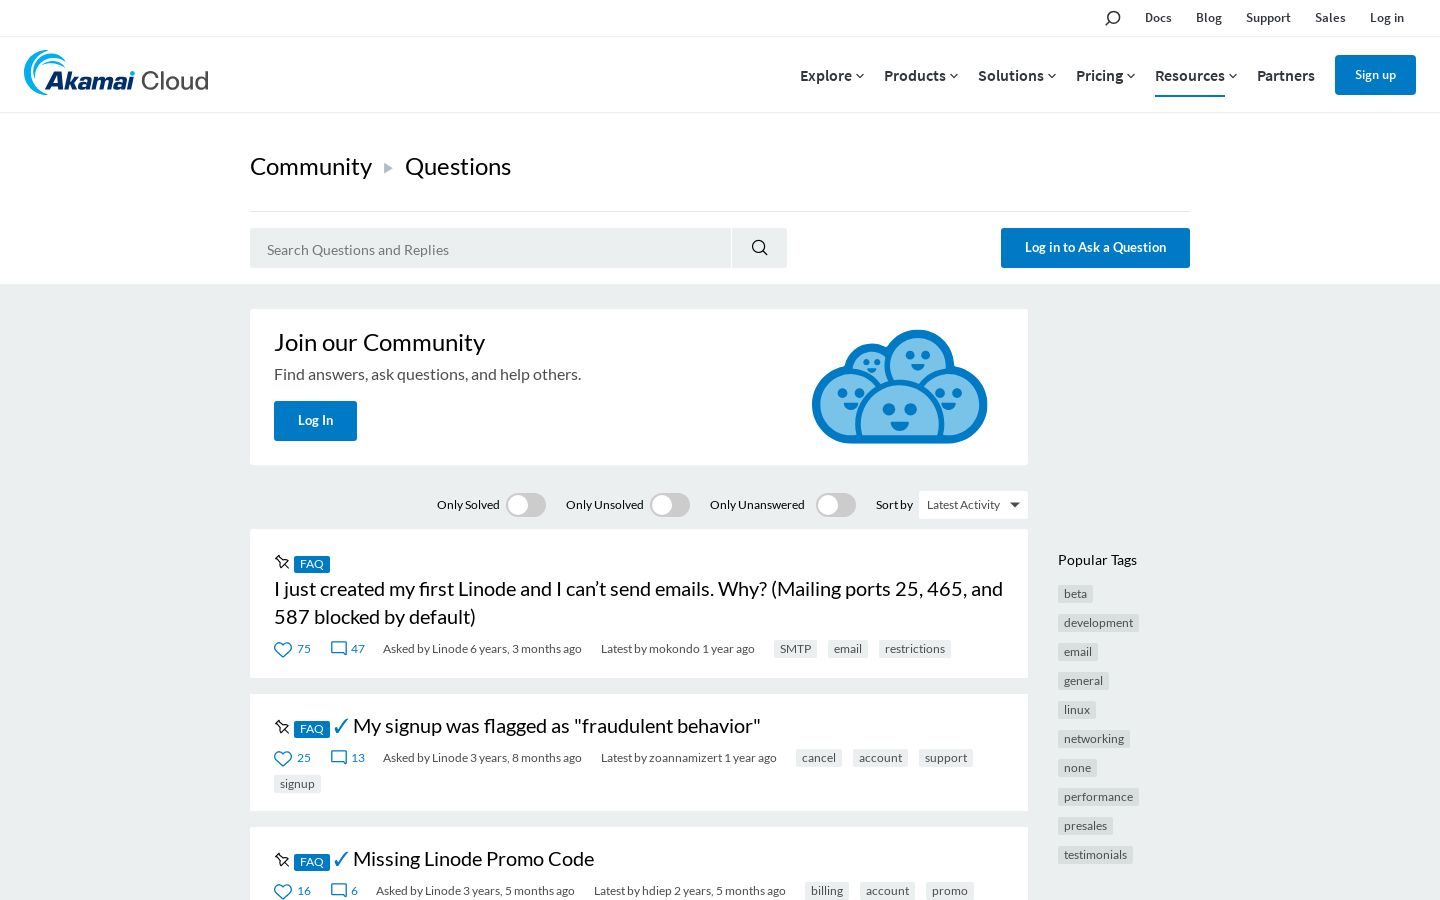Click the Community breadcrumb link
Image resolution: width=1440 pixels, height=900 pixels.
[x=311, y=167]
